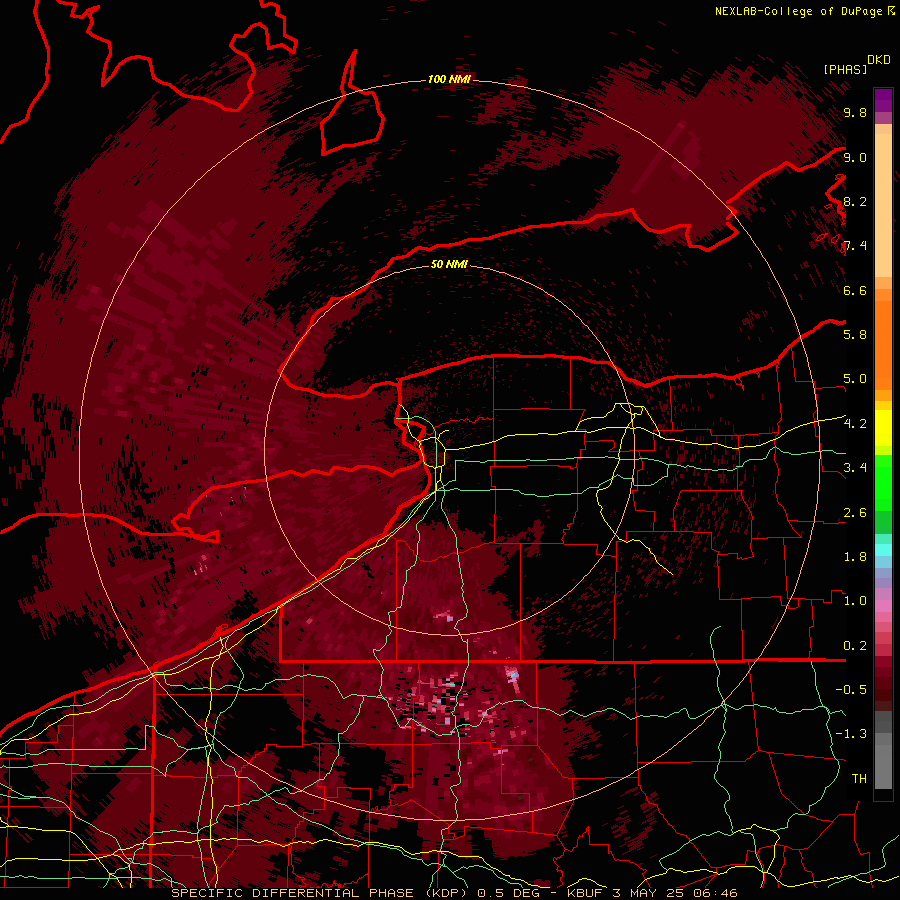Click the 0.2 value on the scale
This screenshot has height=900, width=900.
pos(855,646)
